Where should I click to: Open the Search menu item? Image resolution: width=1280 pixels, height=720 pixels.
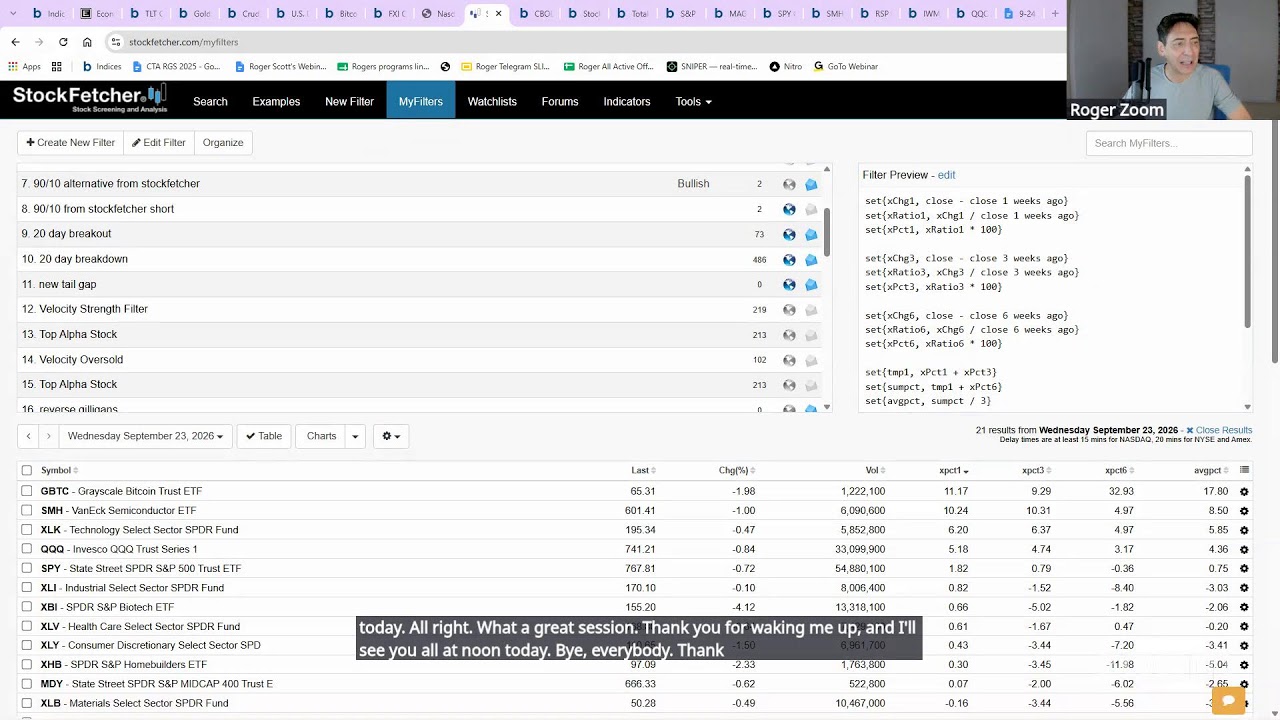coord(210,101)
